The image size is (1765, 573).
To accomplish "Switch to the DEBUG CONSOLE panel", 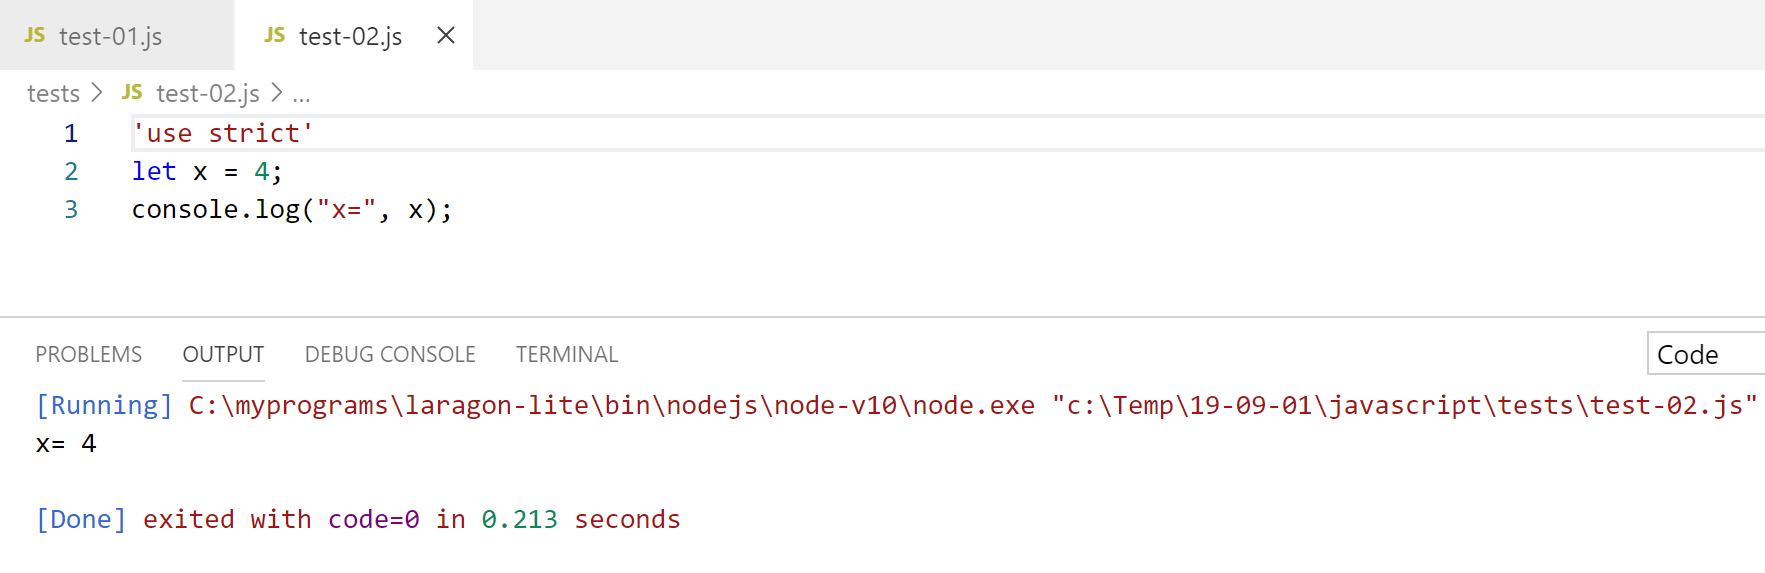I will coord(390,354).
